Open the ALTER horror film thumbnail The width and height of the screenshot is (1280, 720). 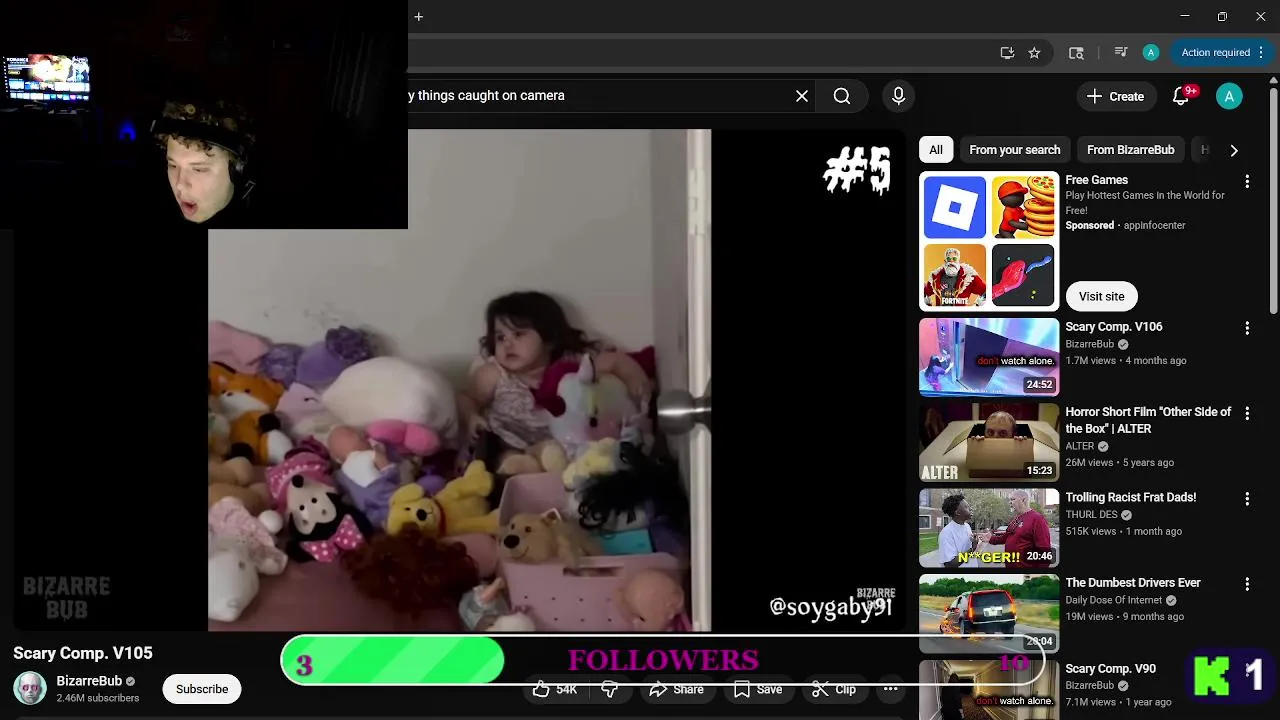click(988, 442)
